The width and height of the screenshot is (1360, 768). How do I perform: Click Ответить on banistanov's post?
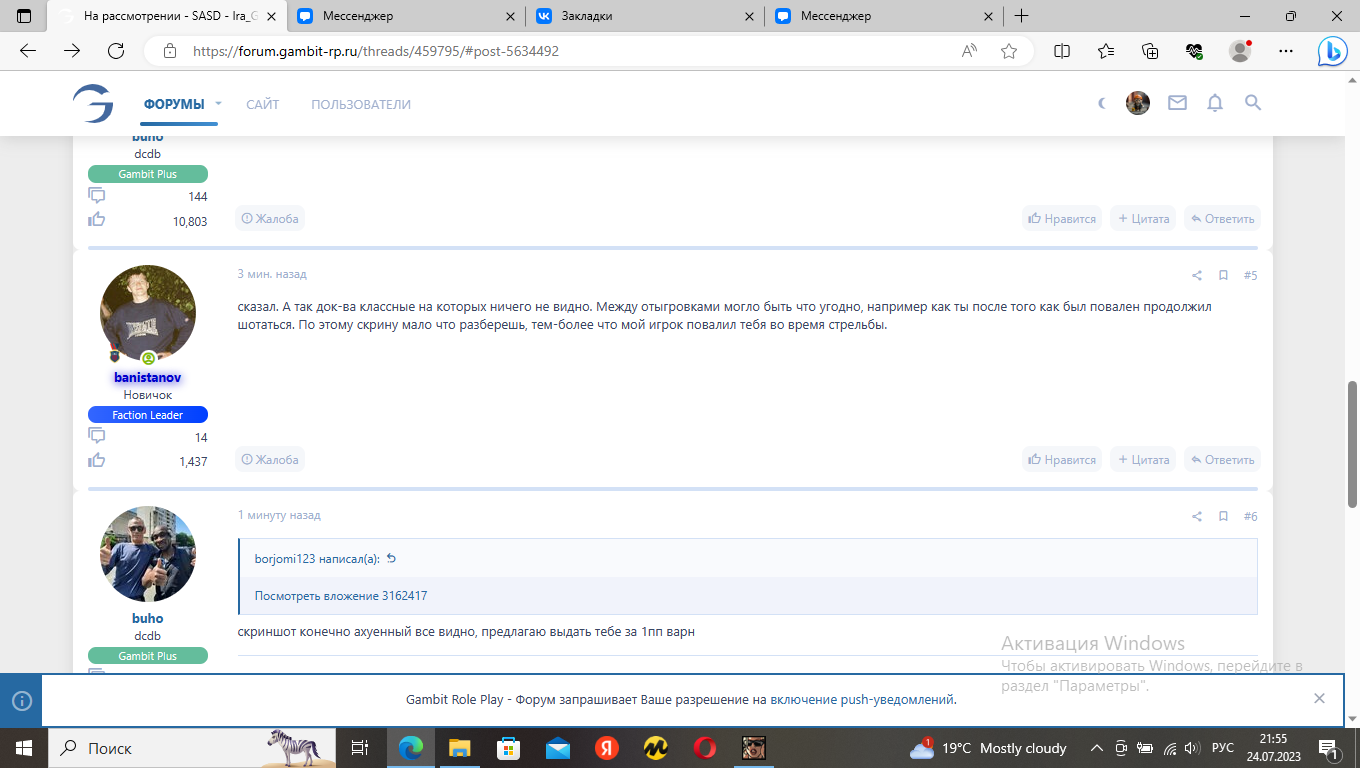coord(1222,460)
